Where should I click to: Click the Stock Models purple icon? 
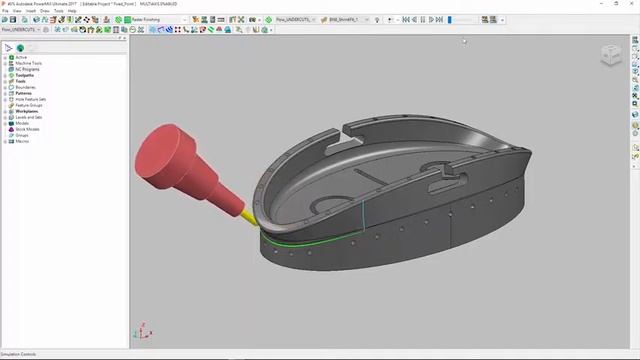tap(11, 129)
